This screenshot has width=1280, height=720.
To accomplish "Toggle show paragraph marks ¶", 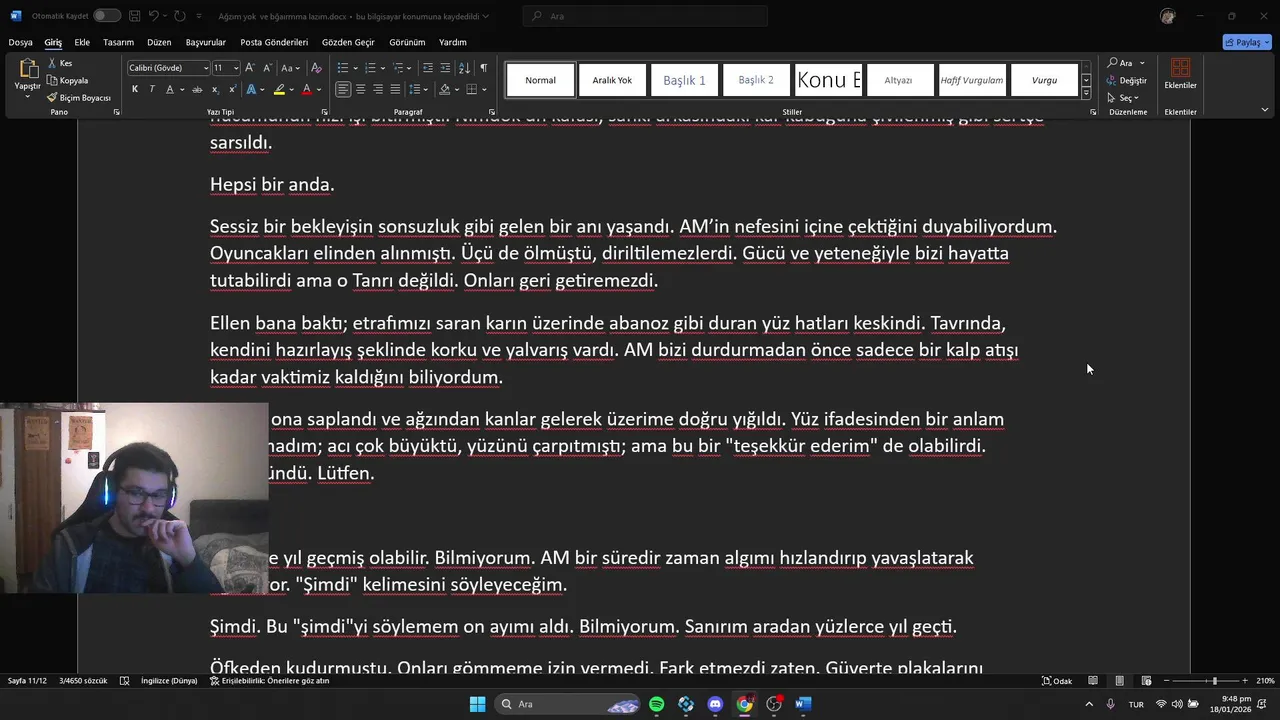I will pos(483,68).
